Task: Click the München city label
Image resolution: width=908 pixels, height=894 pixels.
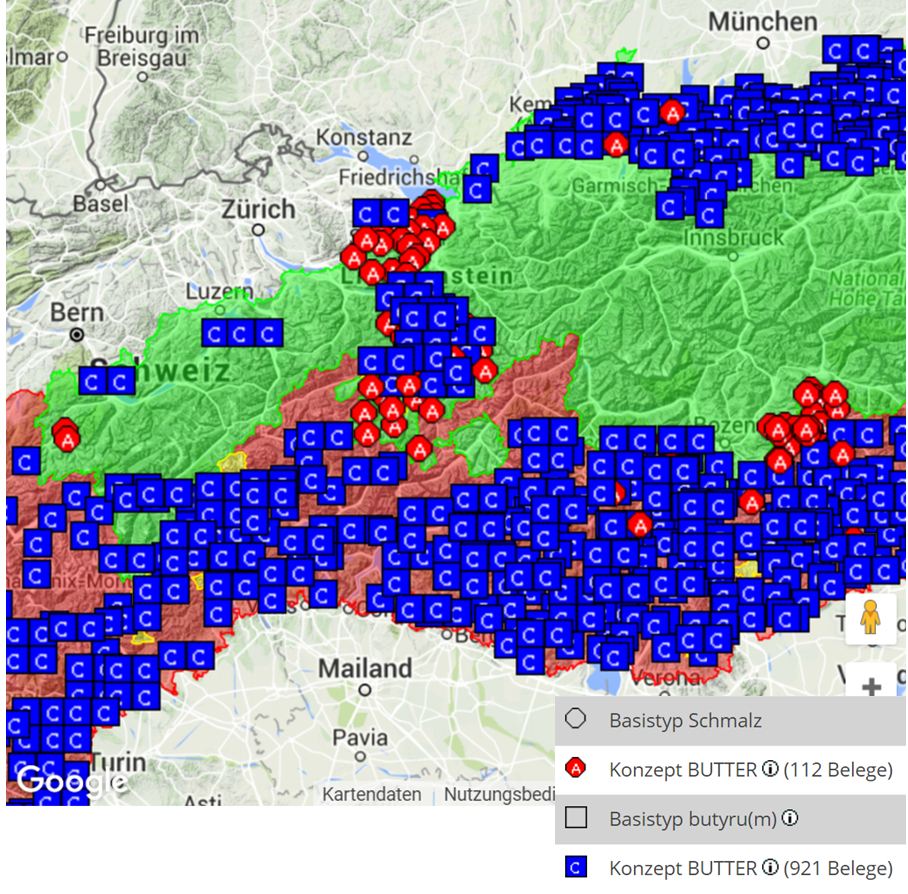Action: (762, 22)
